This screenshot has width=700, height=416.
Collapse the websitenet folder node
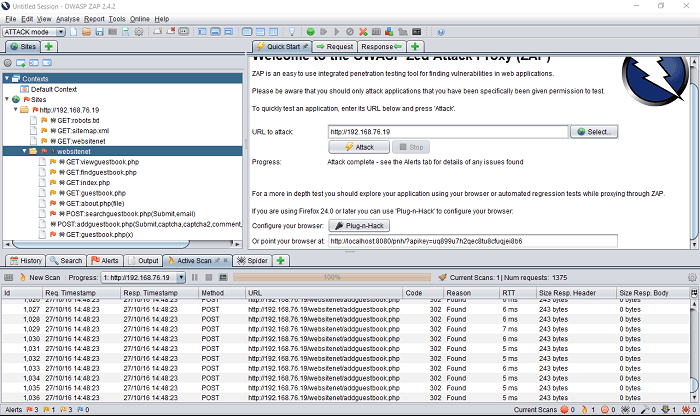pyautogui.click(x=25, y=151)
